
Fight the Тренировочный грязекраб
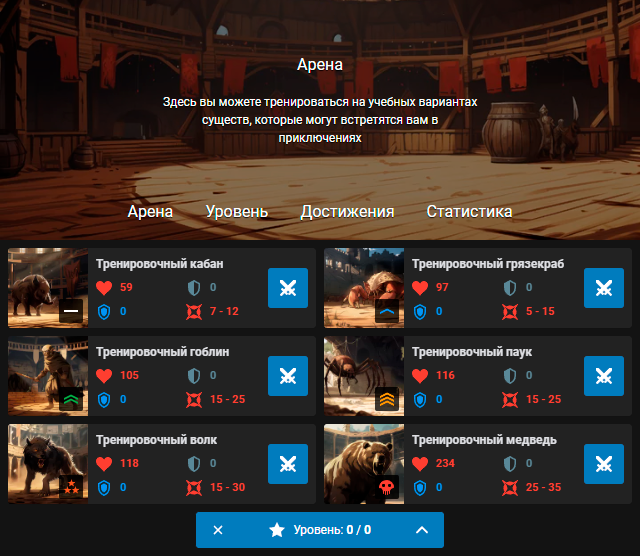pyautogui.click(x=604, y=288)
